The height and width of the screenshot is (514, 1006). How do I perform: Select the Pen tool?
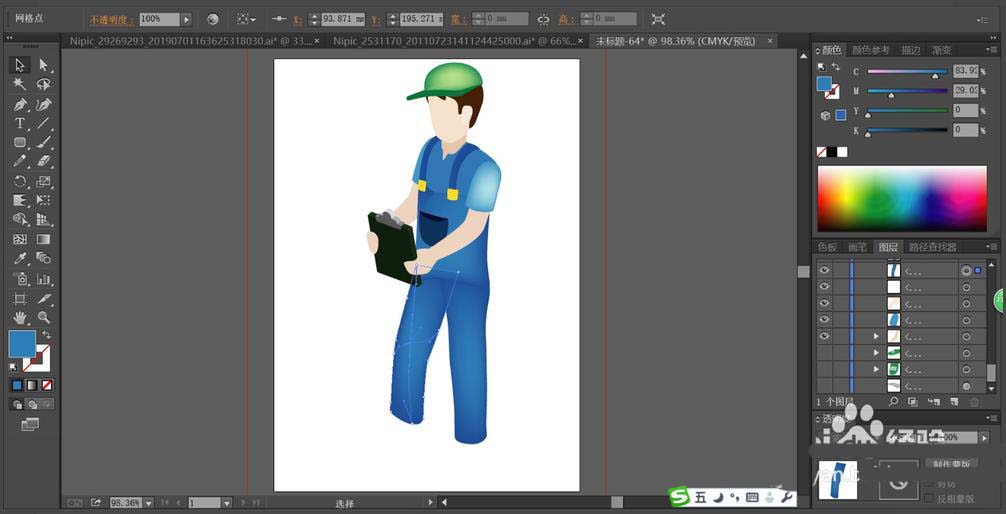pos(20,104)
